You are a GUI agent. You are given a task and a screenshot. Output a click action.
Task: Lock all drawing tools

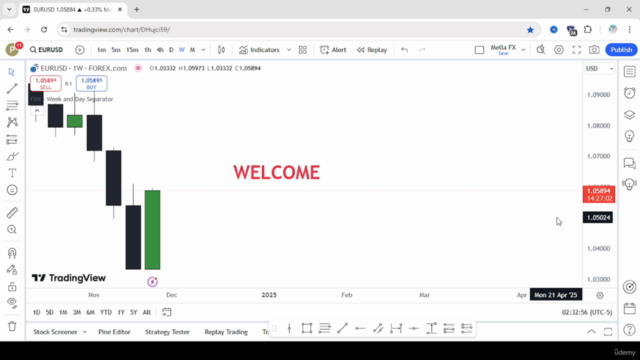pyautogui.click(x=12, y=287)
